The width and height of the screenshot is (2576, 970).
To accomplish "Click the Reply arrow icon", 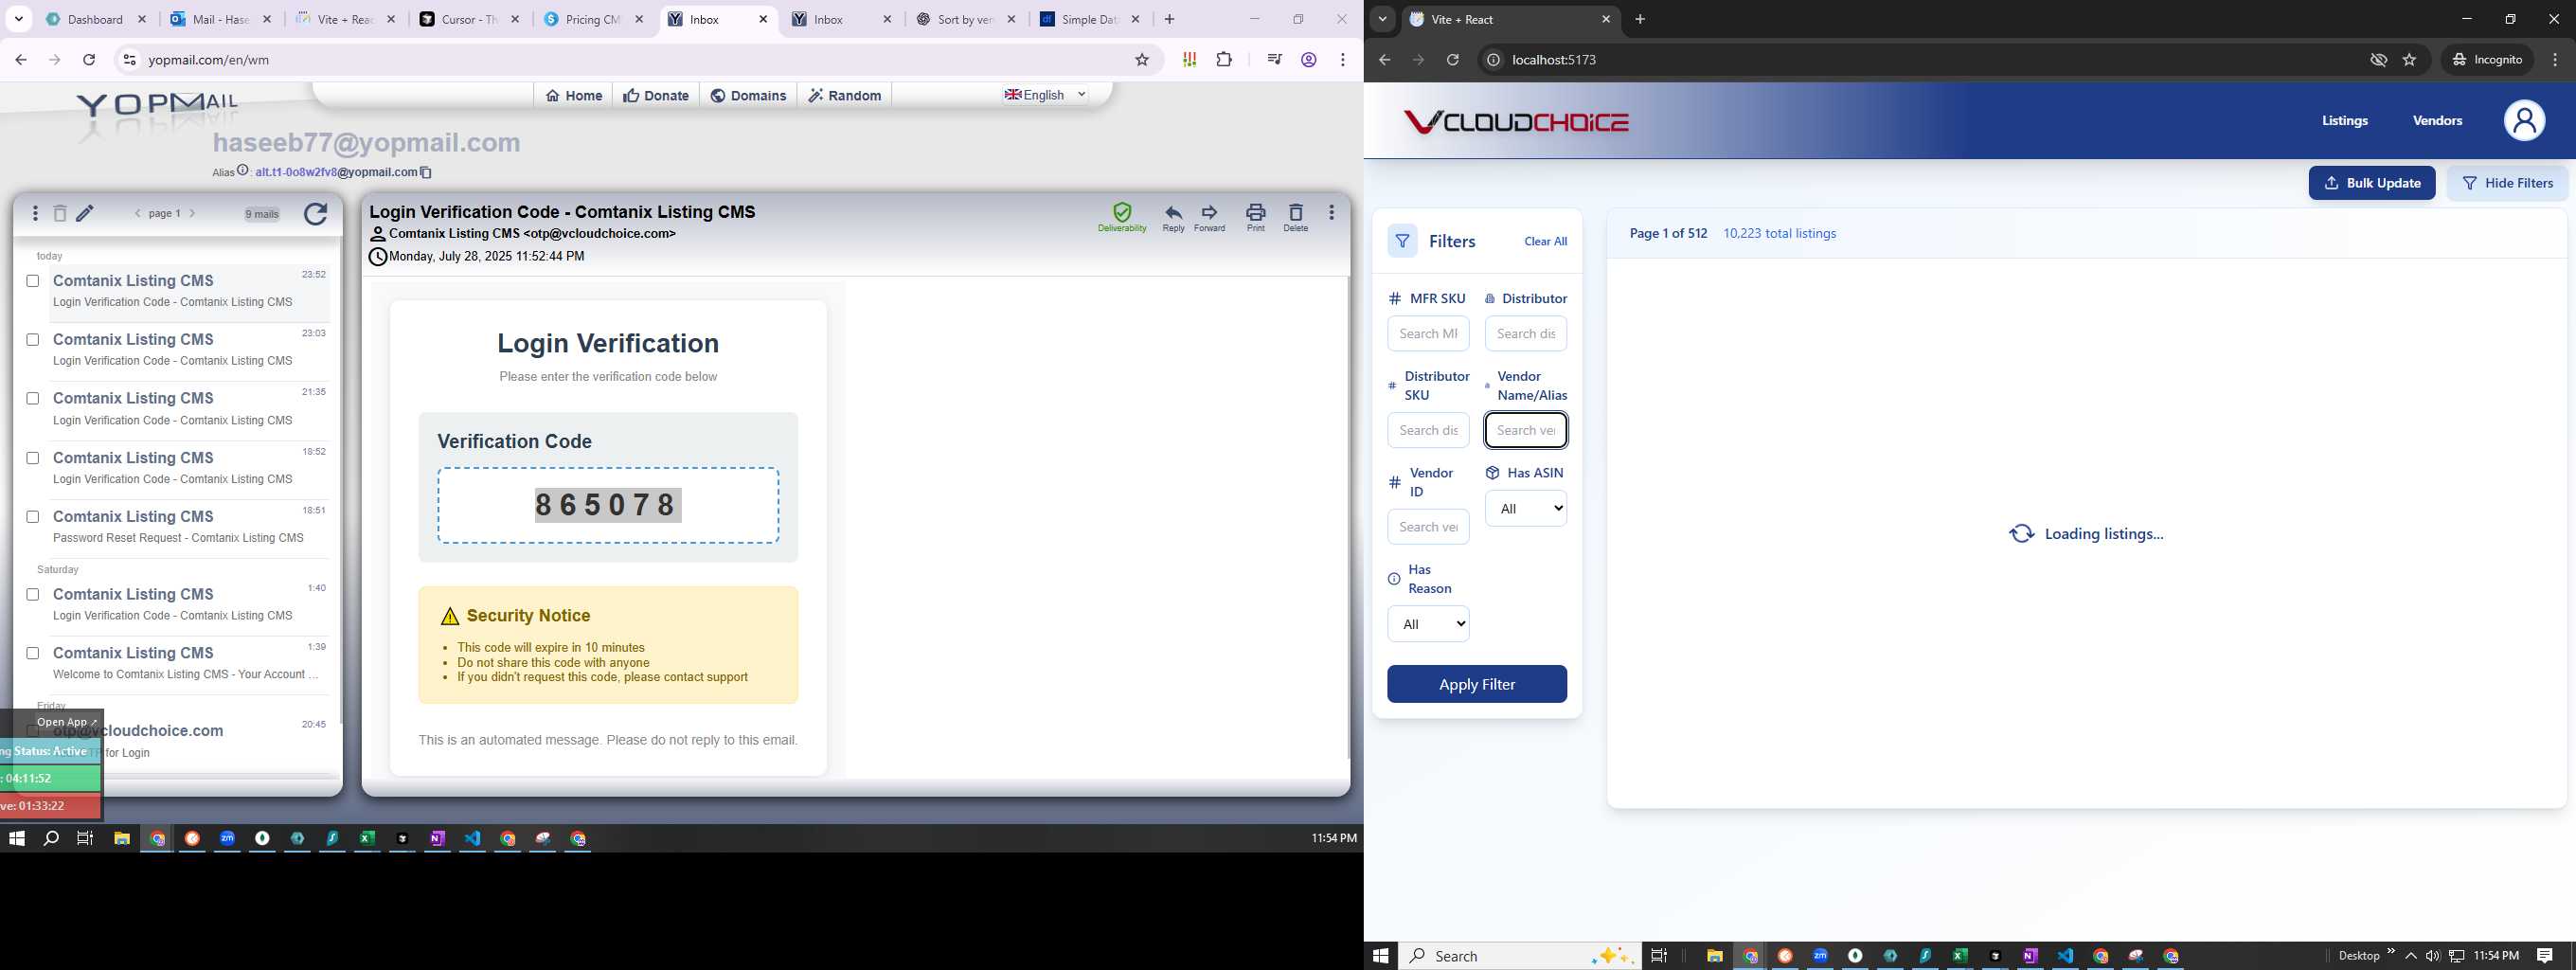I will click(x=1173, y=212).
